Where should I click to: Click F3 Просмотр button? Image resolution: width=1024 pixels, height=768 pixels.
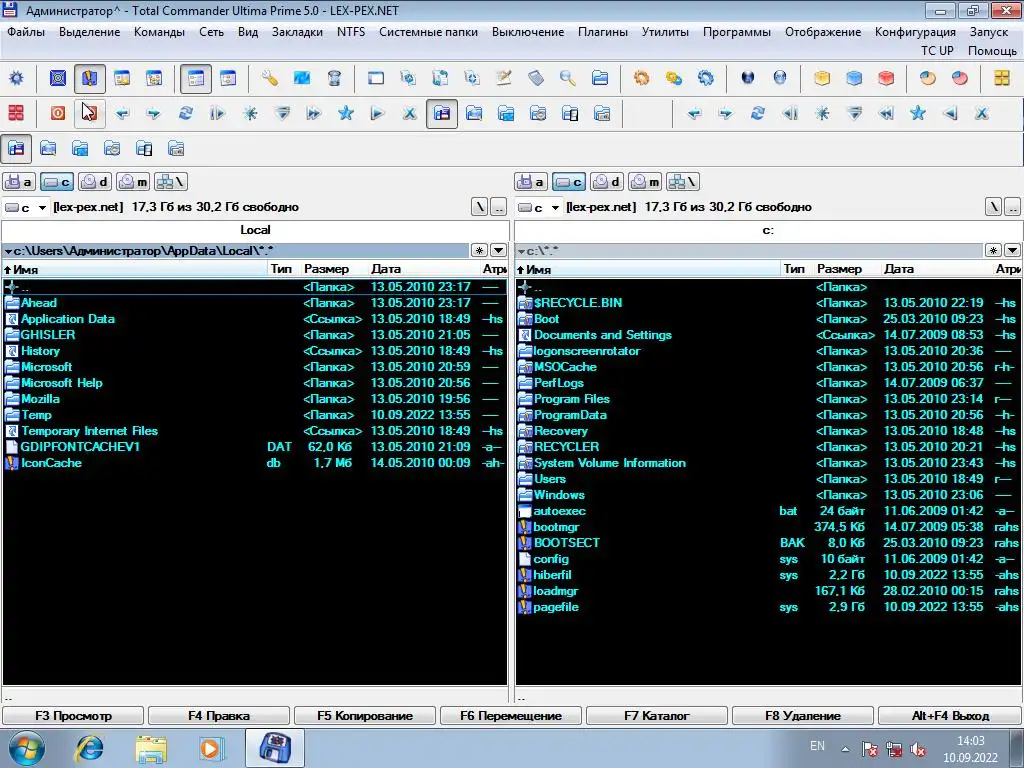click(x=73, y=716)
